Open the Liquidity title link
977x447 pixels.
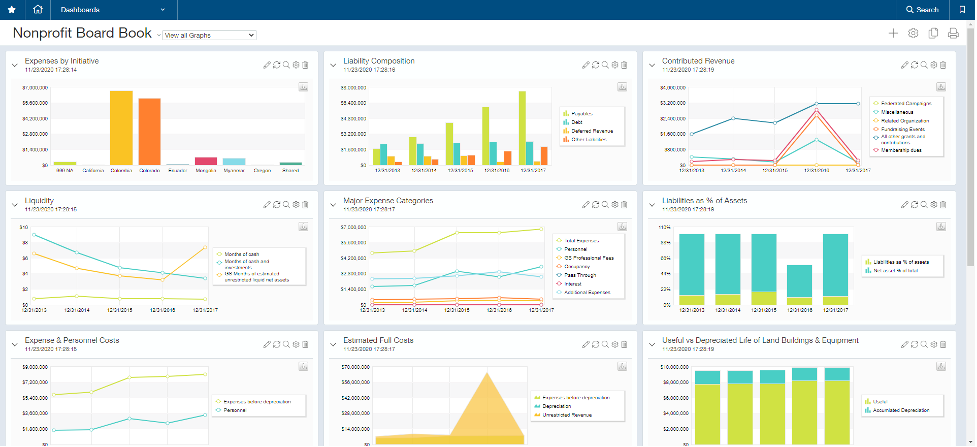click(39, 201)
